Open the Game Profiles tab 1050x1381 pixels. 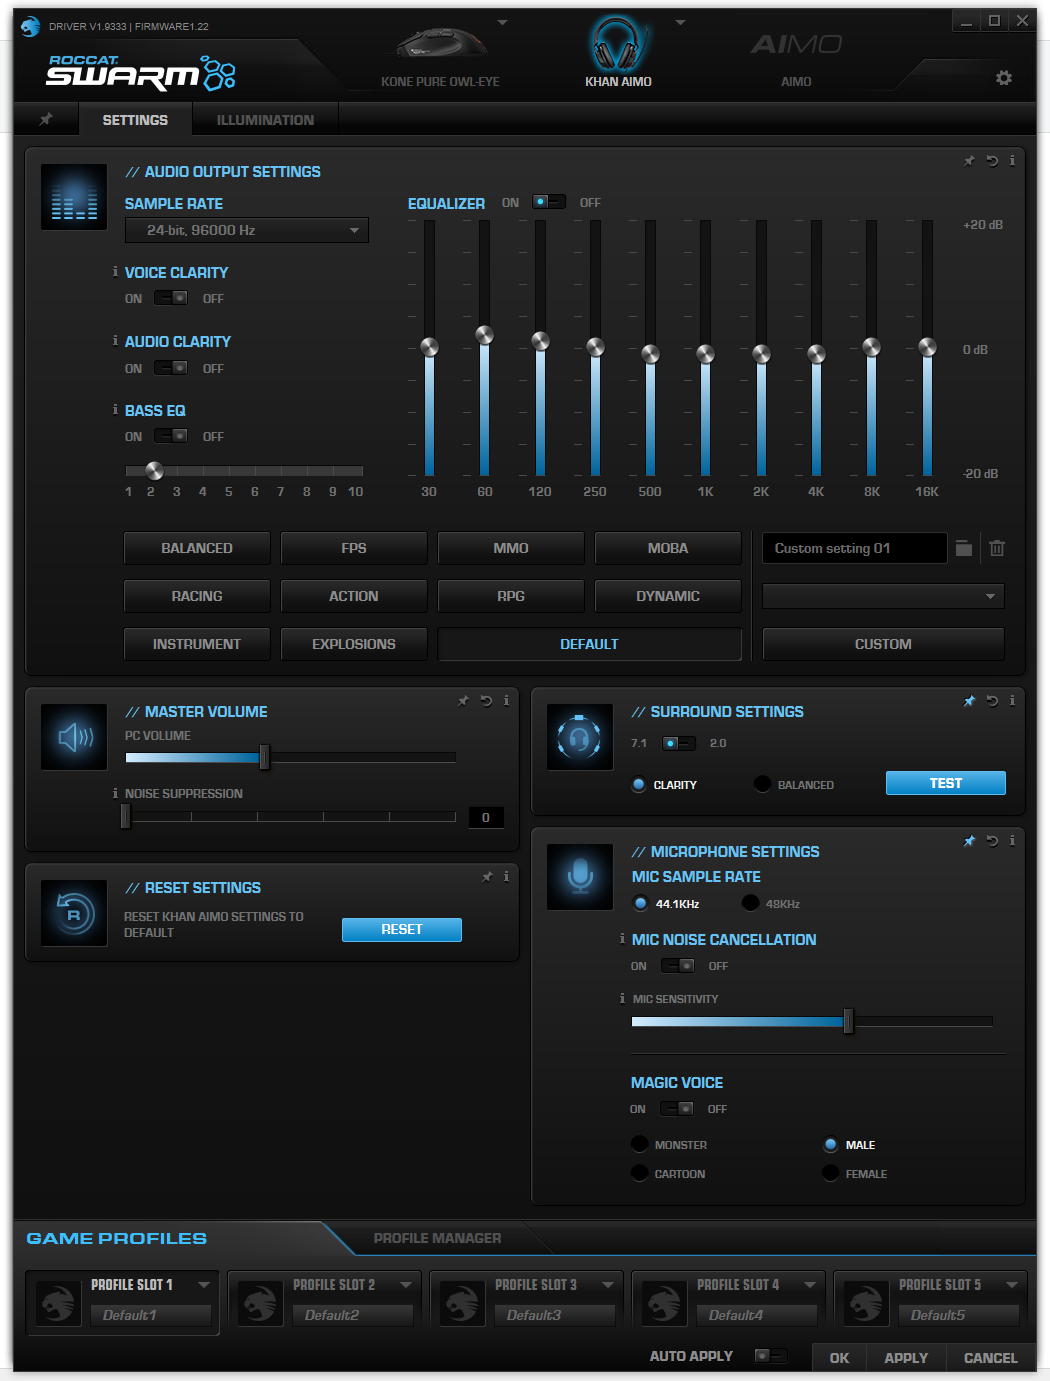coord(117,1238)
